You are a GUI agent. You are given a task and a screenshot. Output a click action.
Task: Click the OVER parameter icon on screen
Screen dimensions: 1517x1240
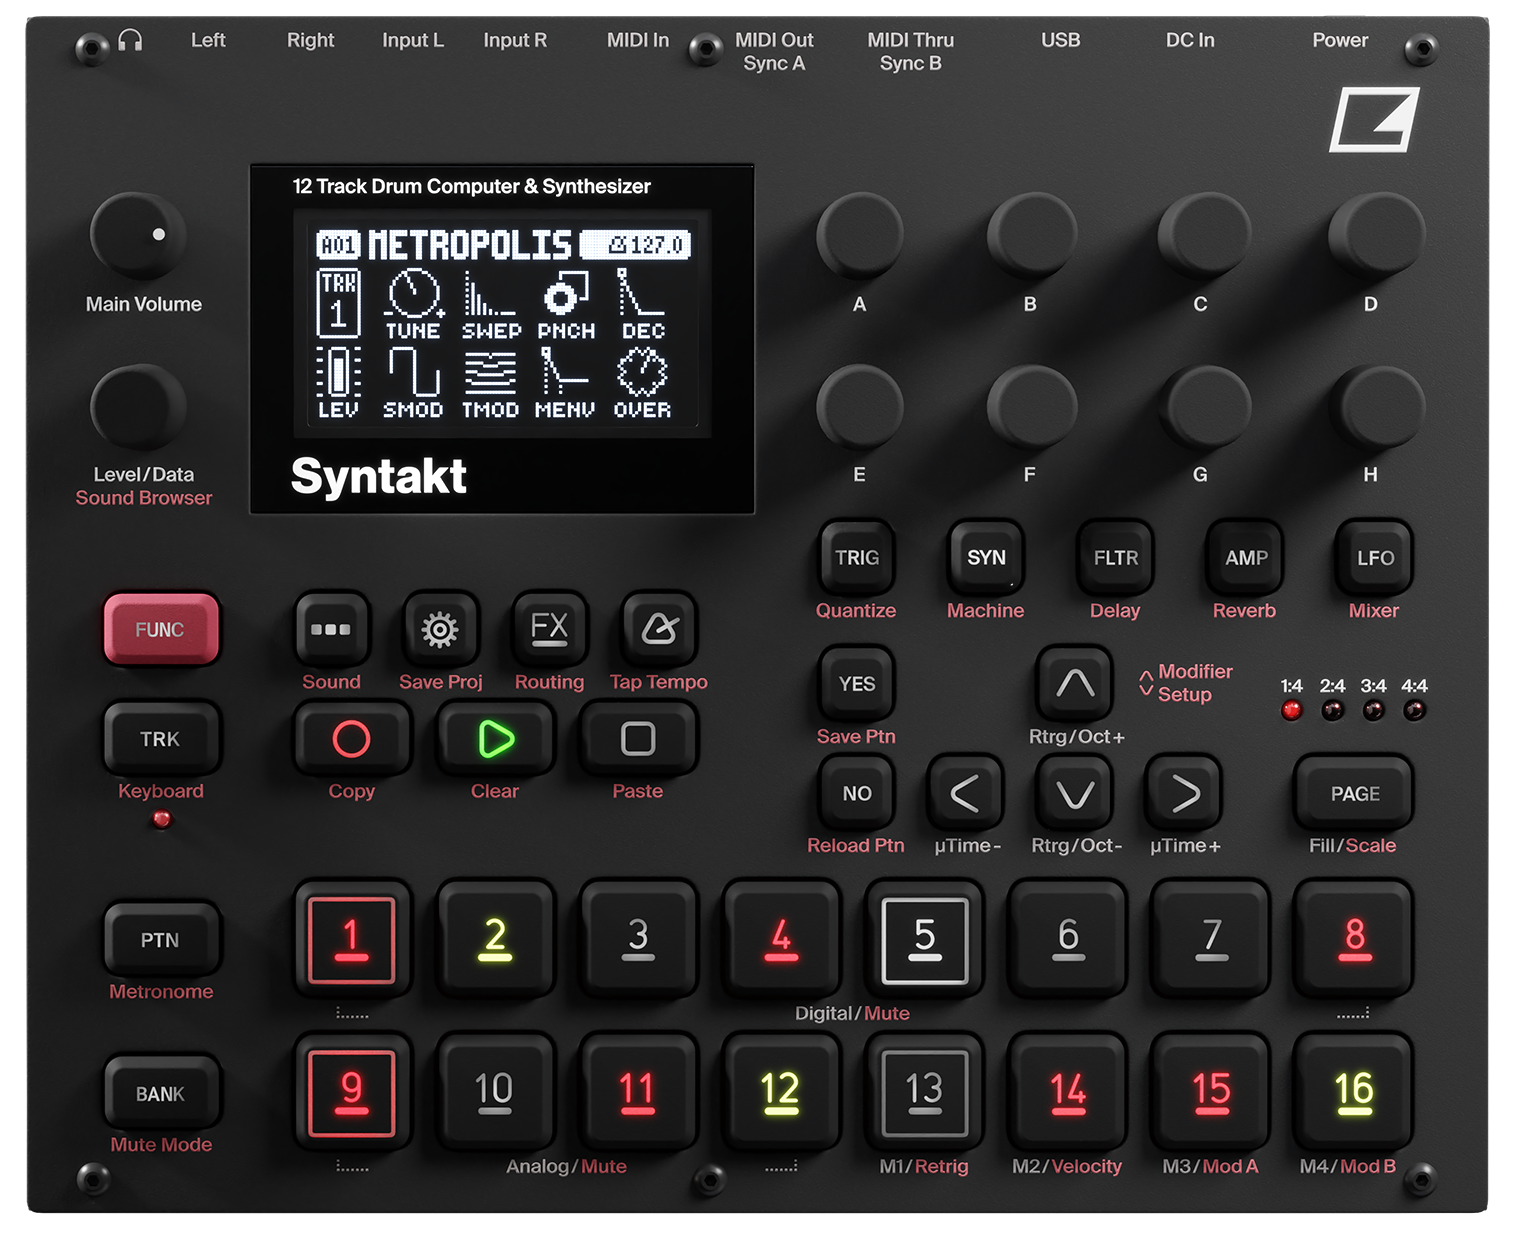(642, 383)
